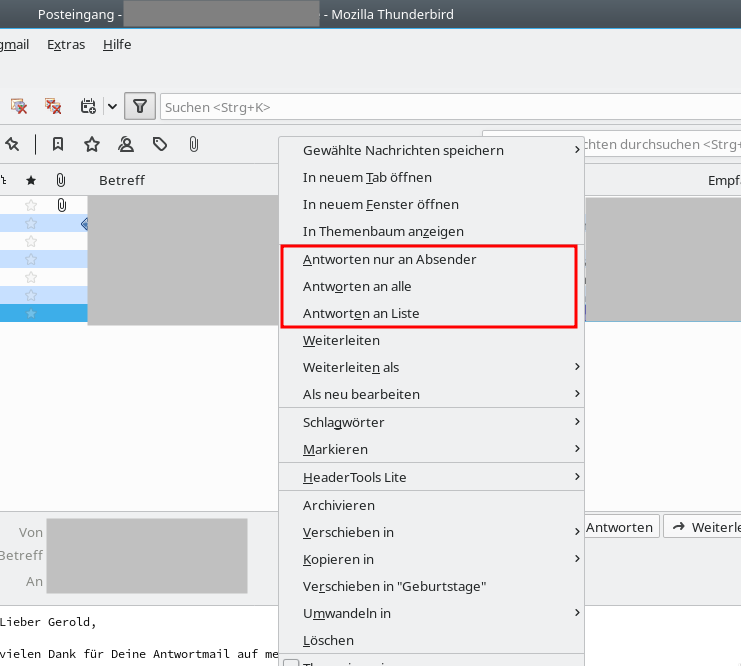Toggle the quick filter funnel button
Screen dimensions: 741x666
tap(141, 106)
